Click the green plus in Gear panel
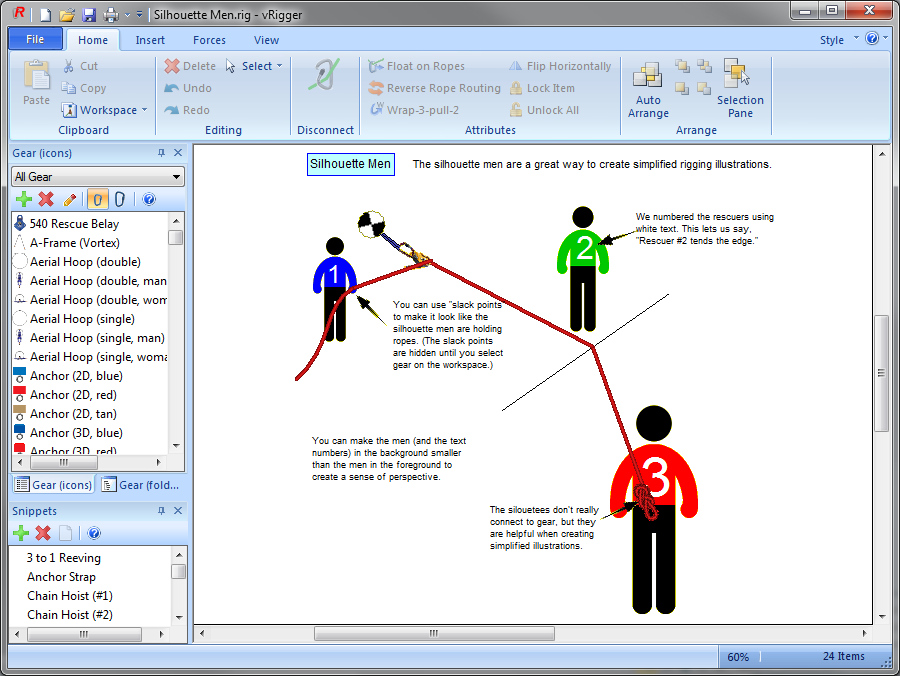 pyautogui.click(x=23, y=200)
